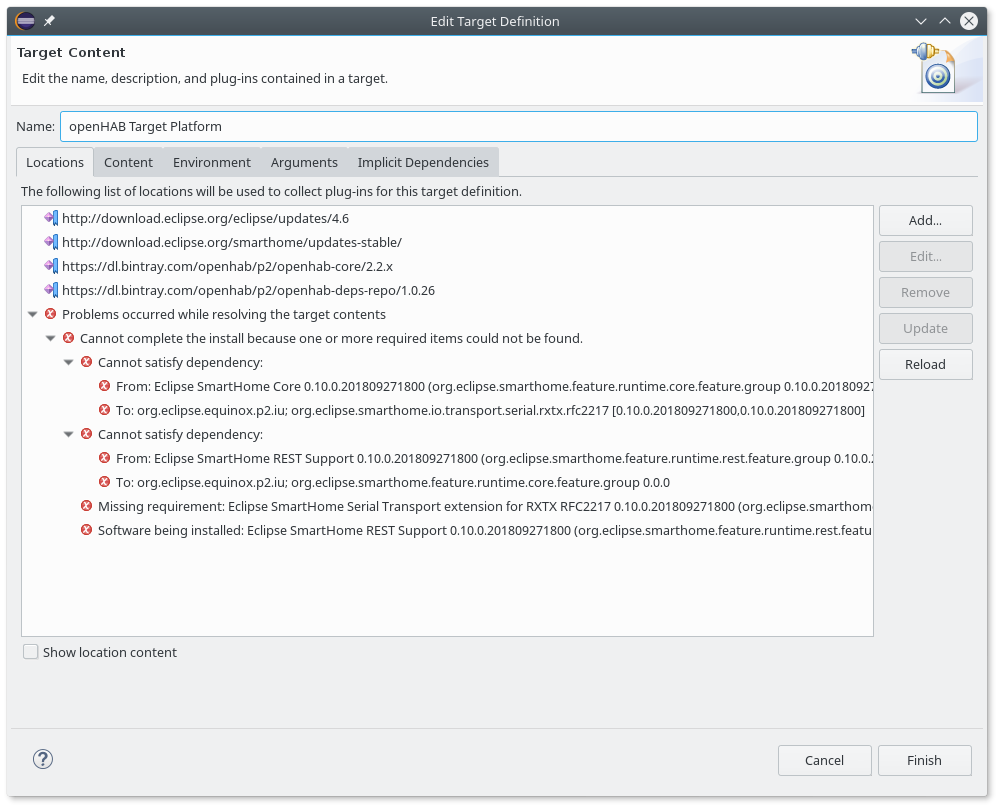Go to the Implicit Dependencies tab
1000x809 pixels.
[x=423, y=163]
